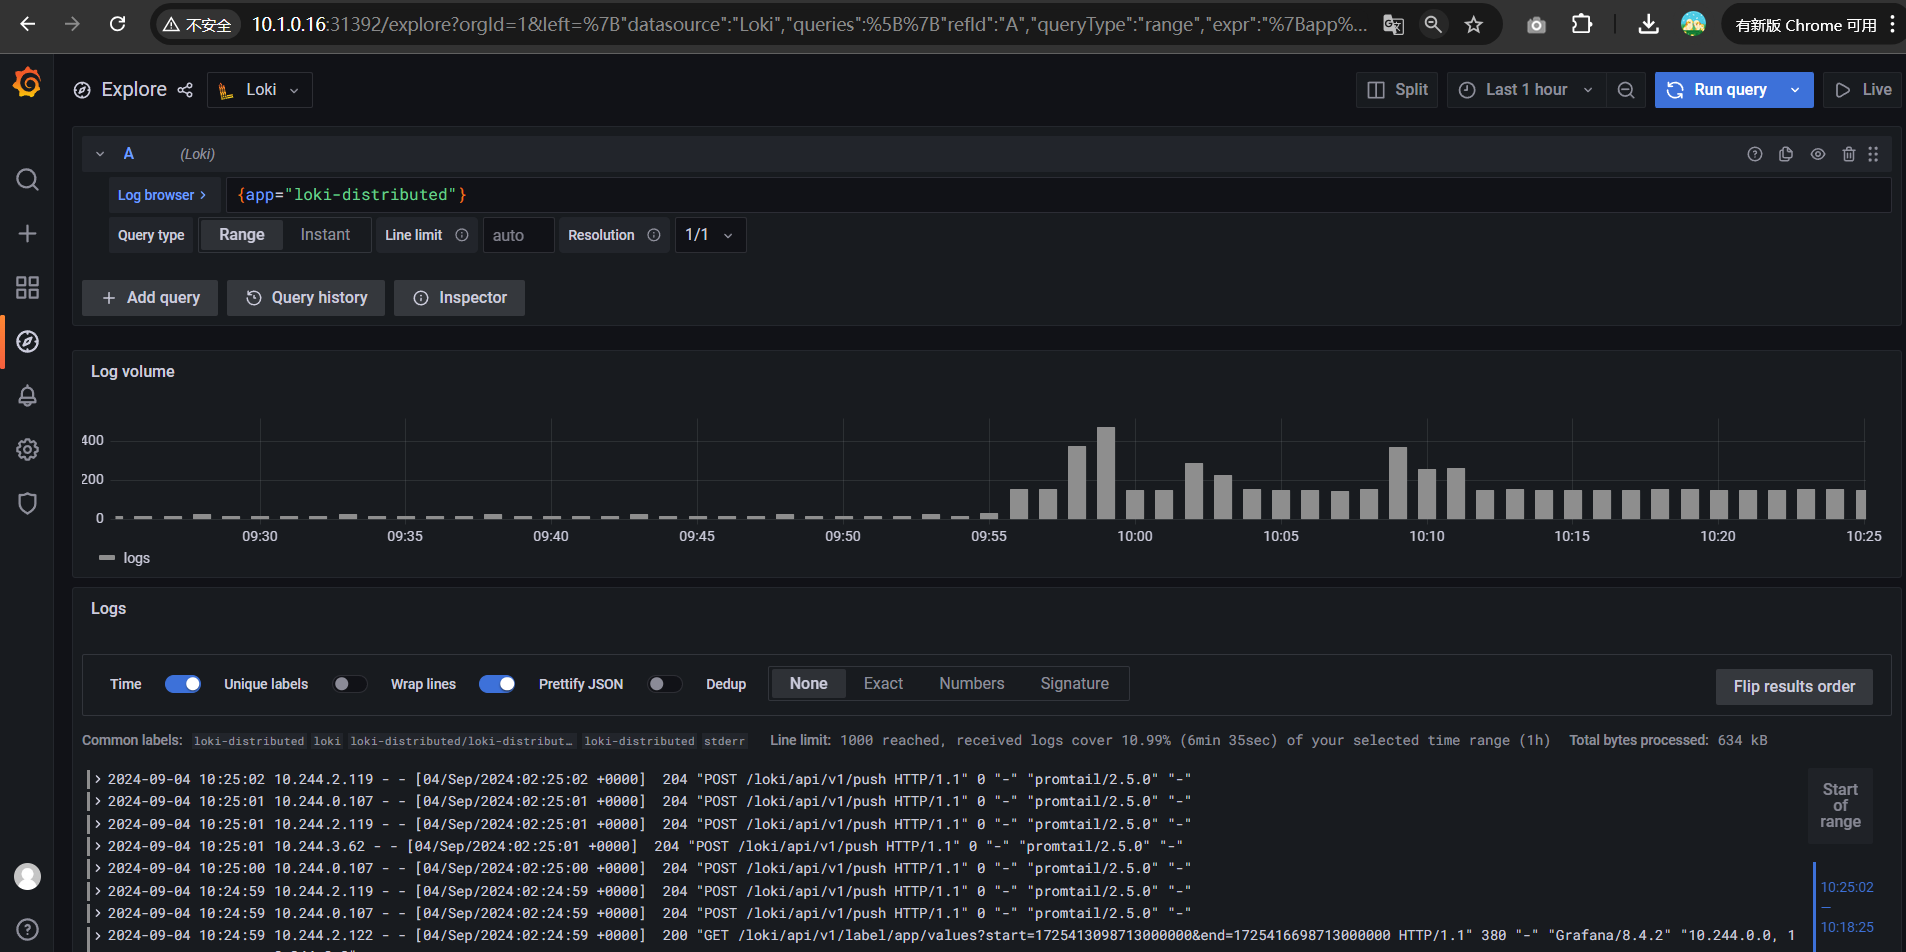
Task: Open the browser extensions puzzle icon
Action: coord(1582,24)
